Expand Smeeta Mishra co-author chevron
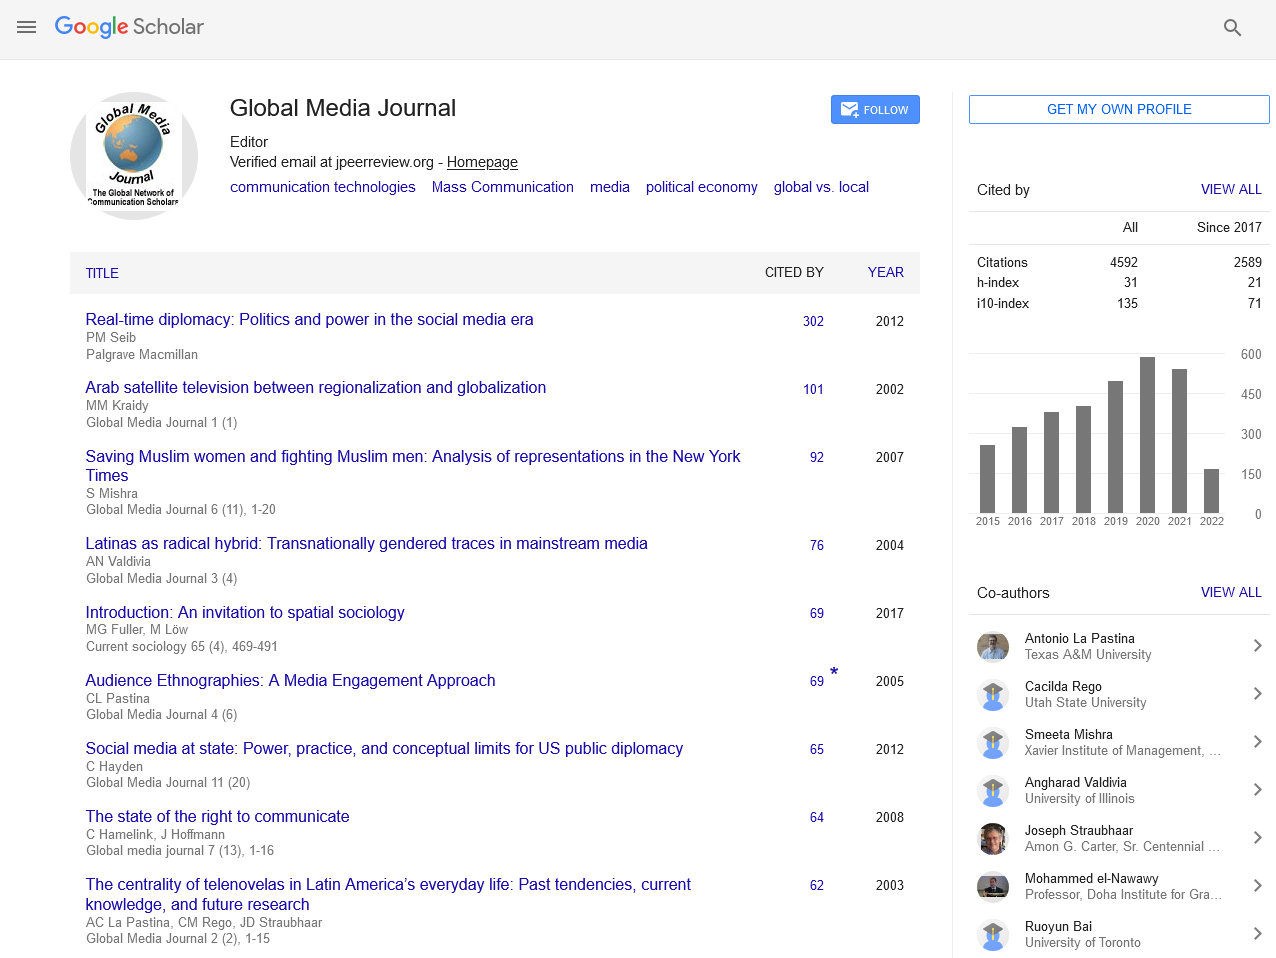 click(x=1257, y=742)
